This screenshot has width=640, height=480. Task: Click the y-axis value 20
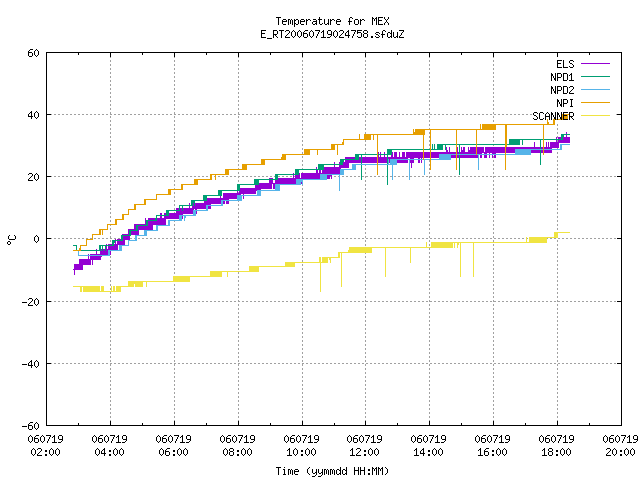coord(33,177)
